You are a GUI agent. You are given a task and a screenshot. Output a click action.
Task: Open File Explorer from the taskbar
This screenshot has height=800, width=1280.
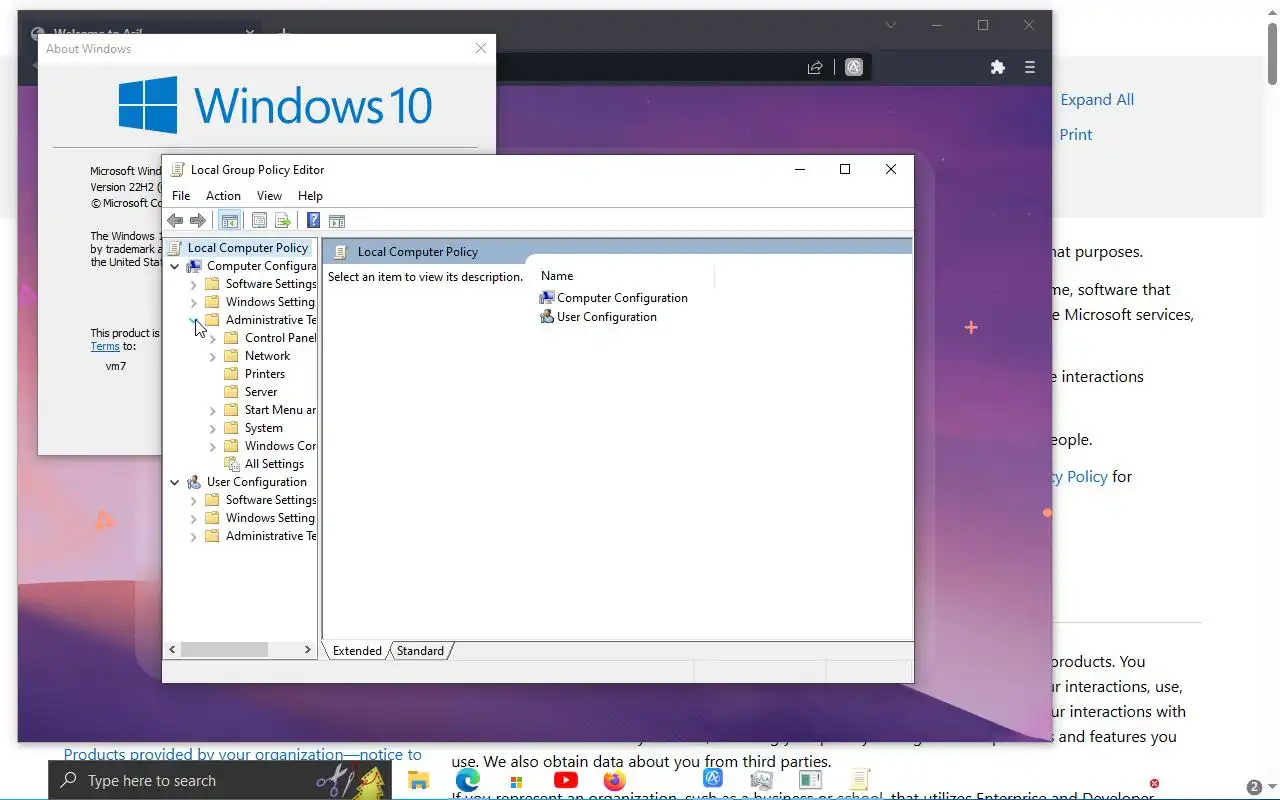(x=418, y=780)
